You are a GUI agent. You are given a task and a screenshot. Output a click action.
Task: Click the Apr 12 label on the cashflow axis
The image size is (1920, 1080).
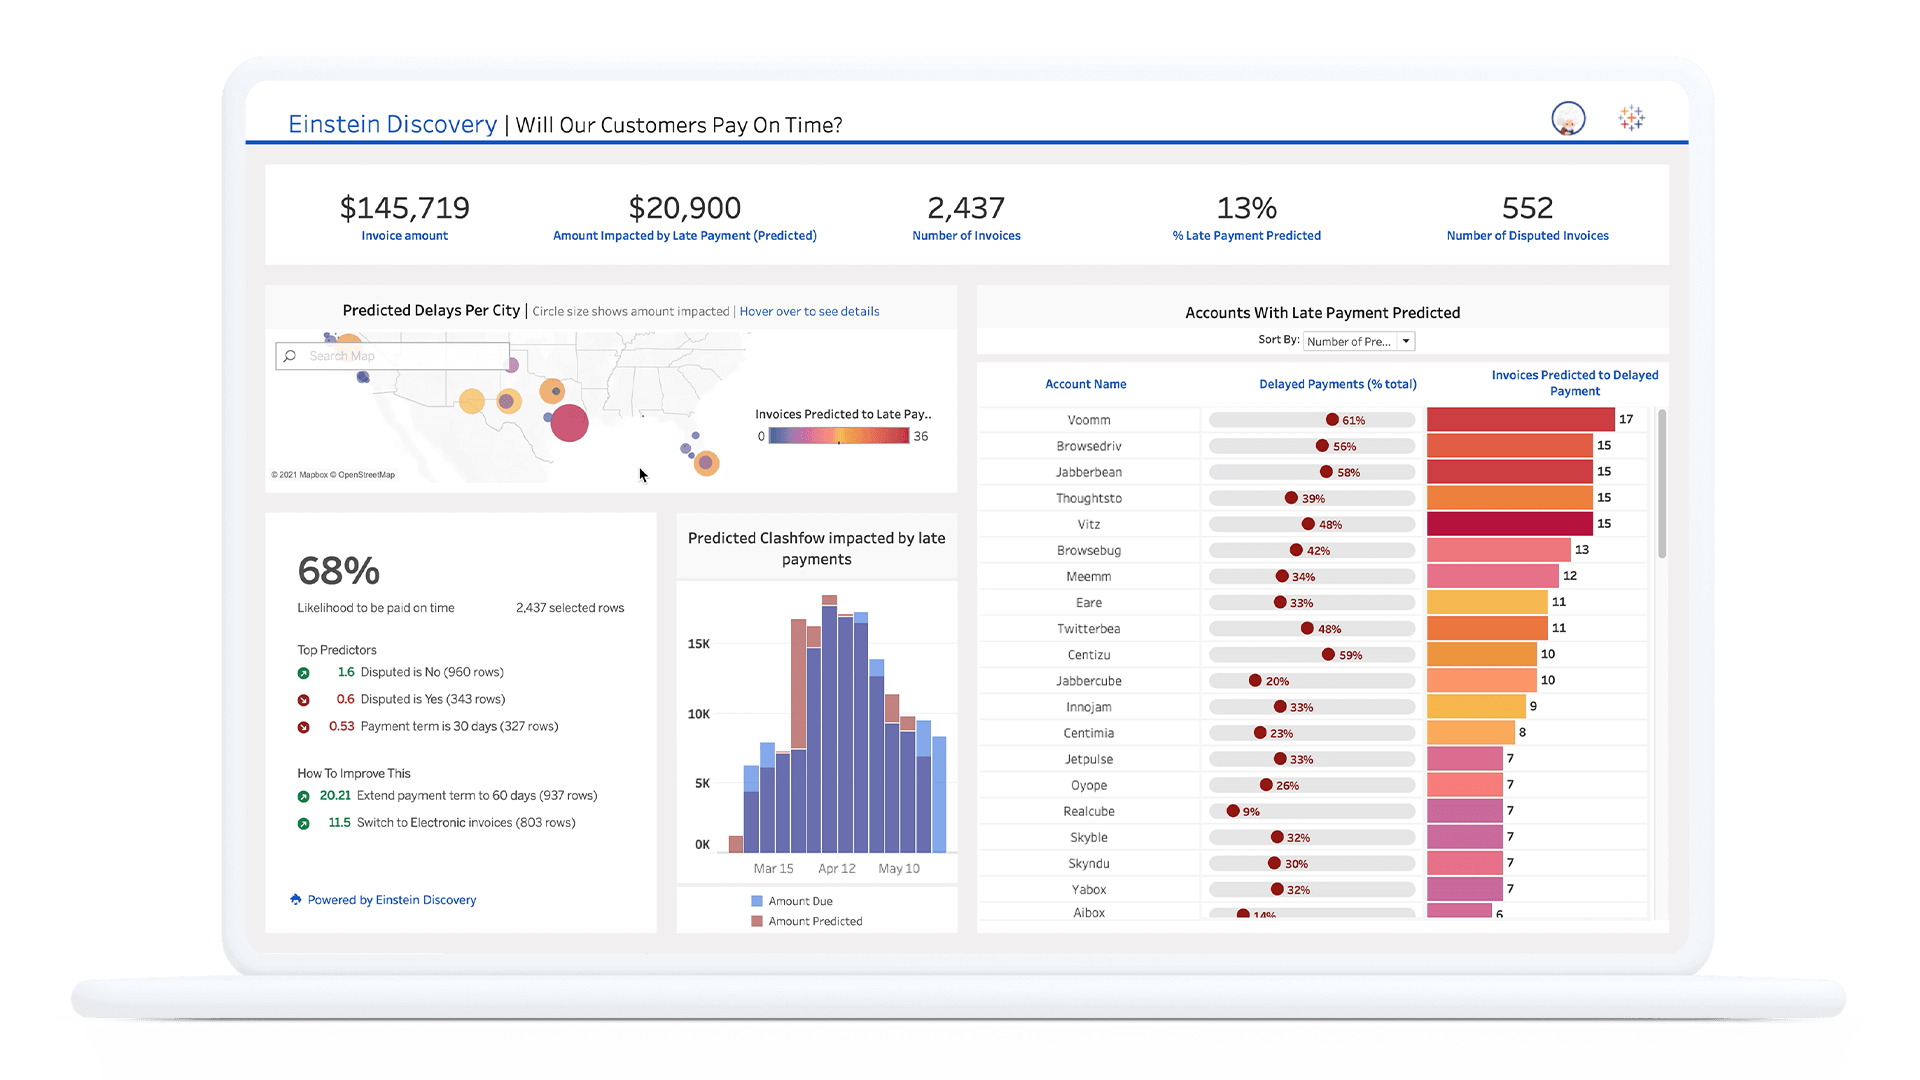click(837, 868)
